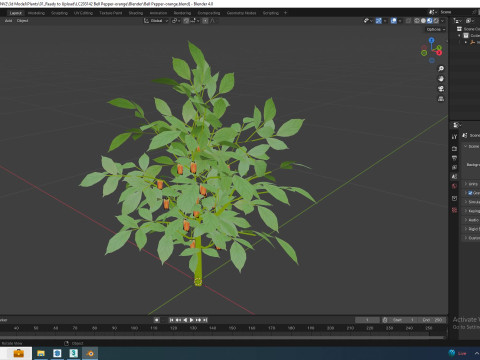480x360 pixels.
Task: Add a new workspace with plus icon
Action: pyautogui.click(x=285, y=13)
